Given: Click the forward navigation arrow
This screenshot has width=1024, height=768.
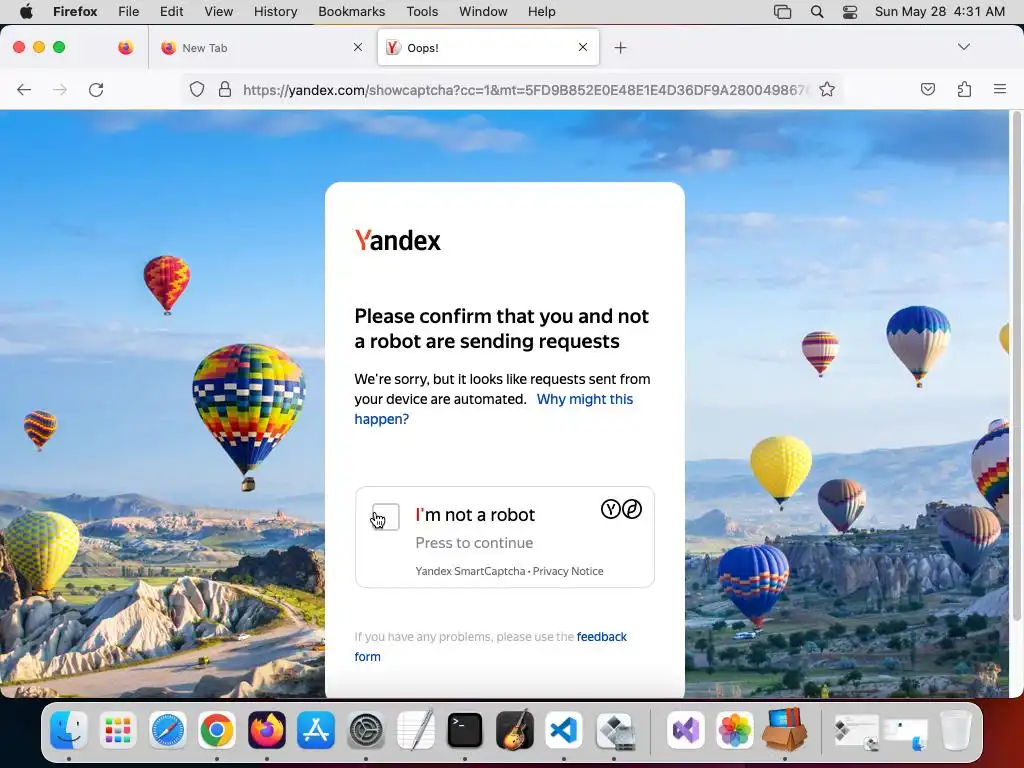Looking at the screenshot, I should click(60, 89).
